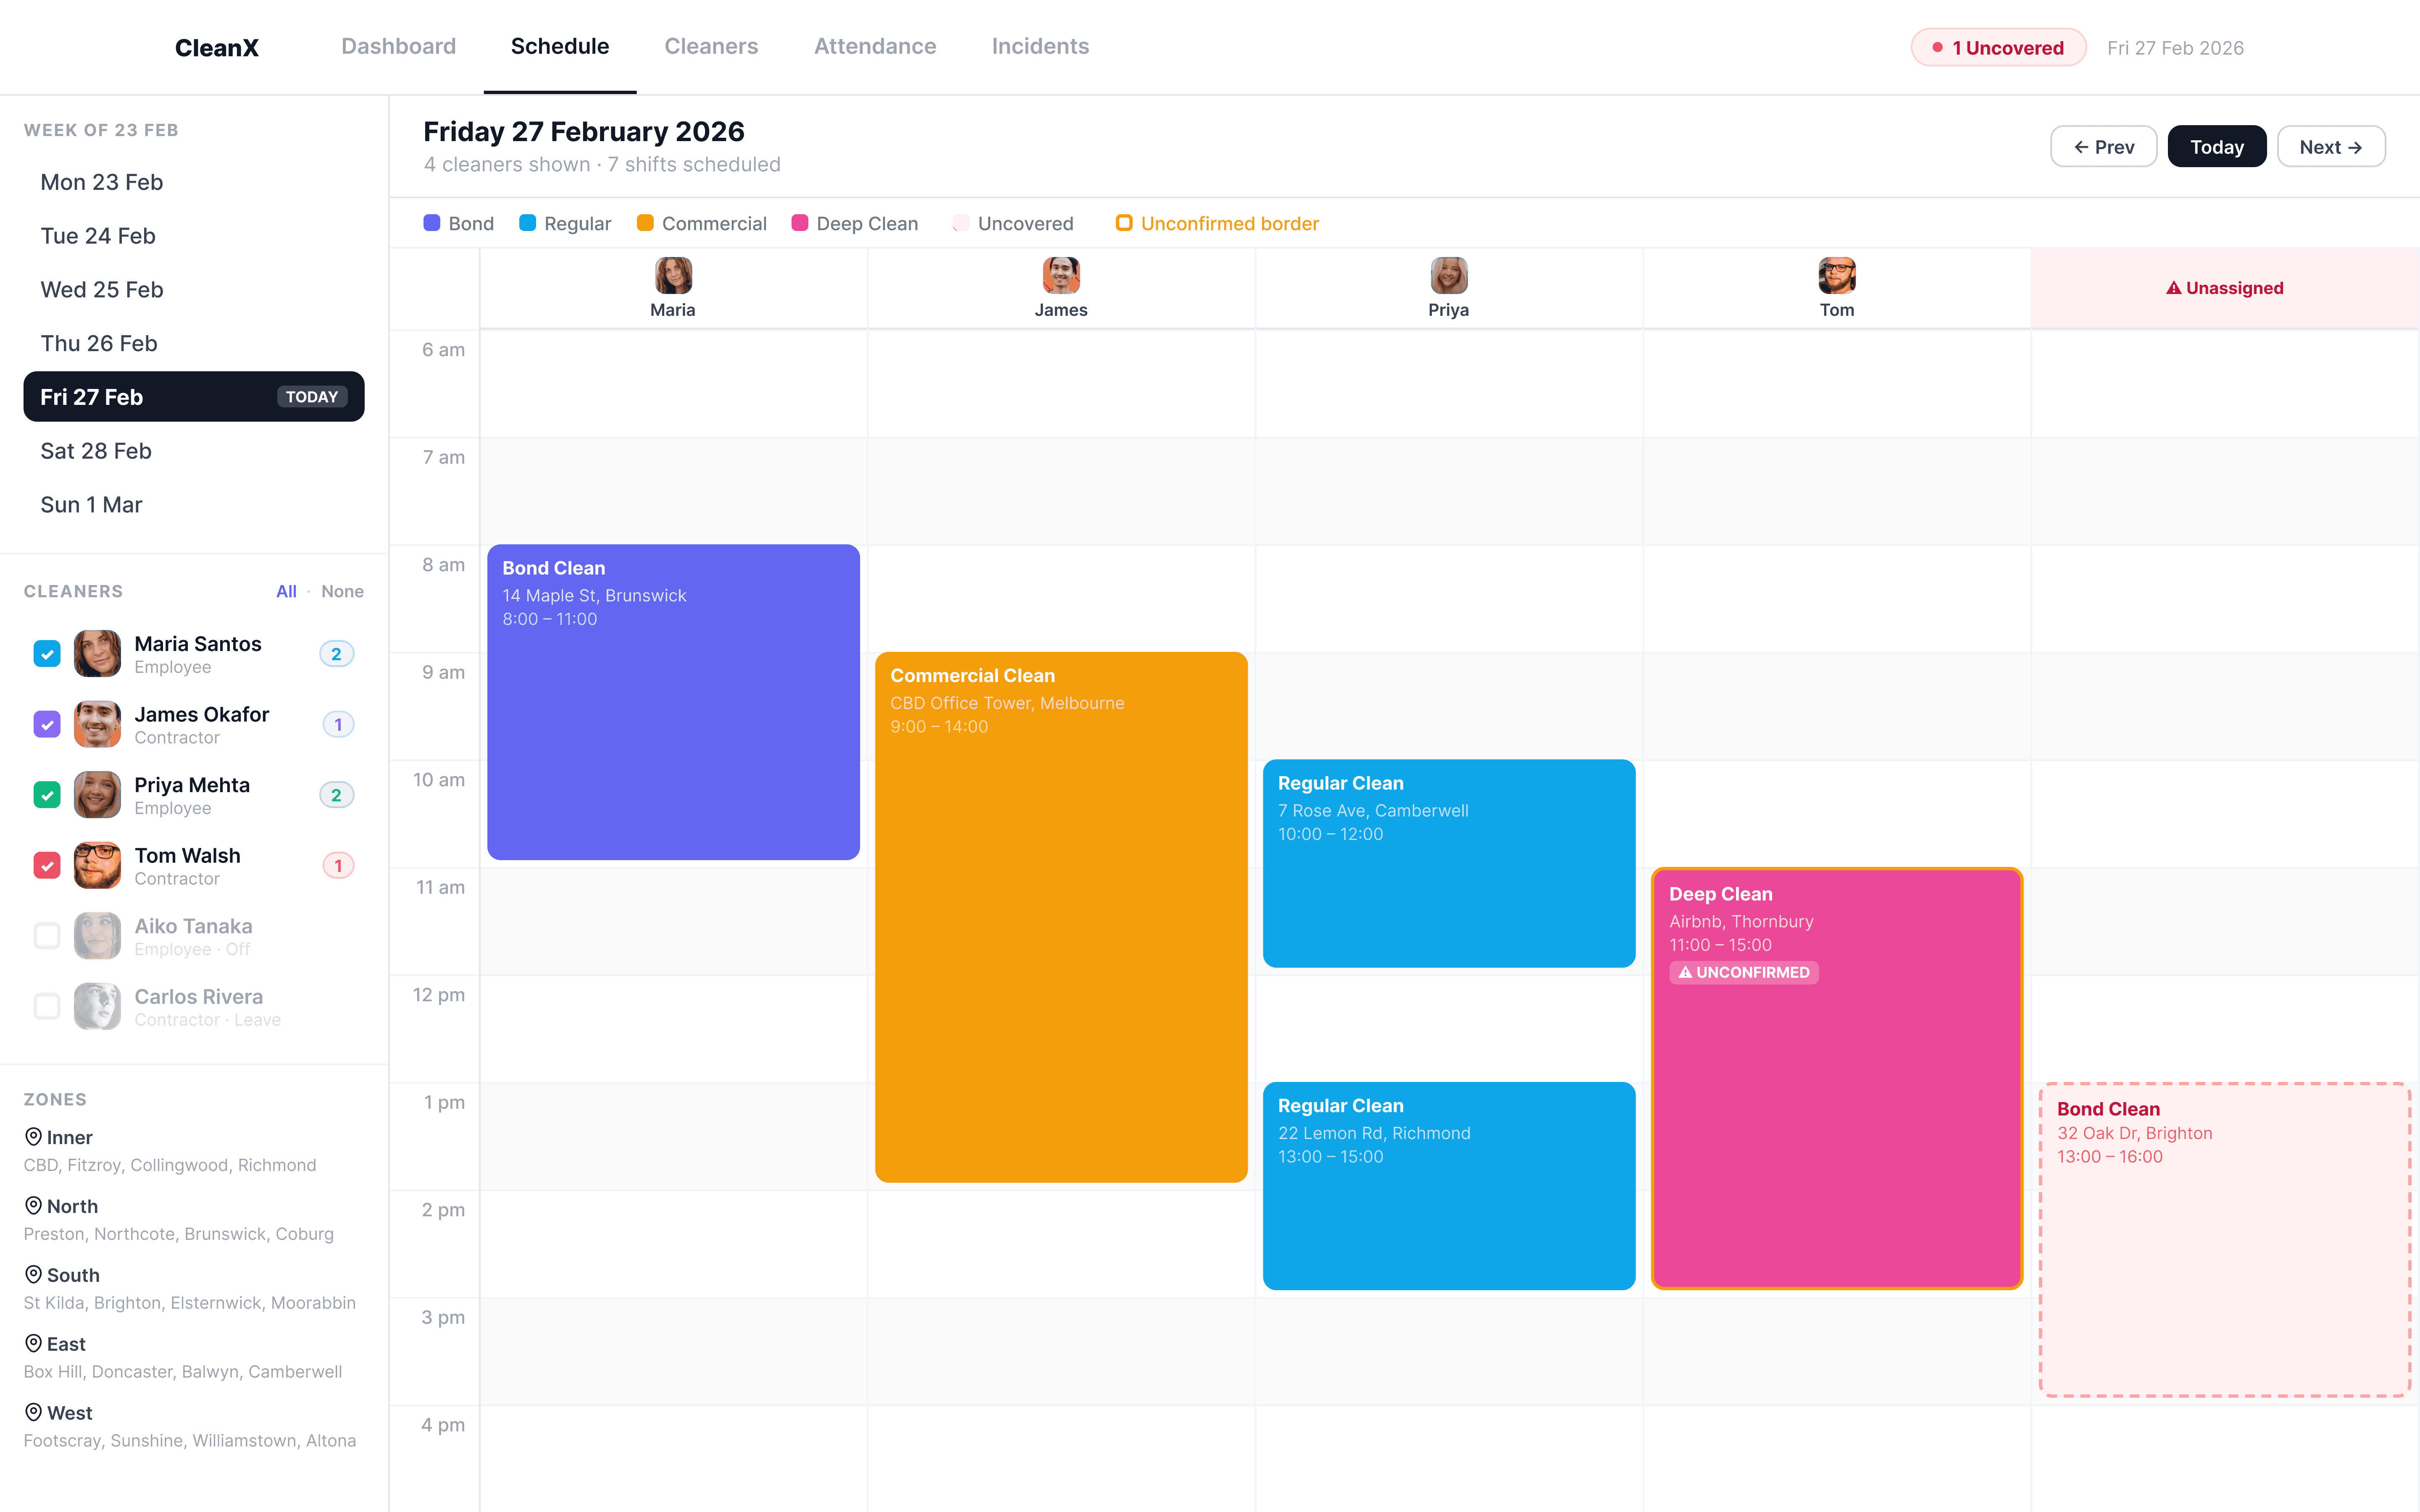Click the Inner zone pin icon
Screen dimensions: 2420x1512
pyautogui.click(x=33, y=1137)
